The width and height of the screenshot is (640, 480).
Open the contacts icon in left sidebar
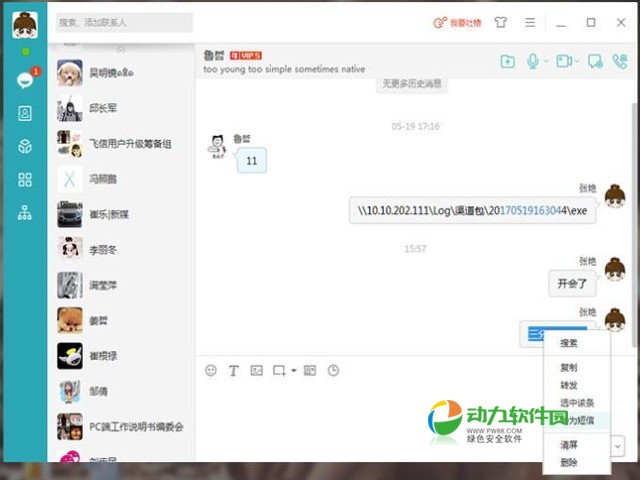25,113
